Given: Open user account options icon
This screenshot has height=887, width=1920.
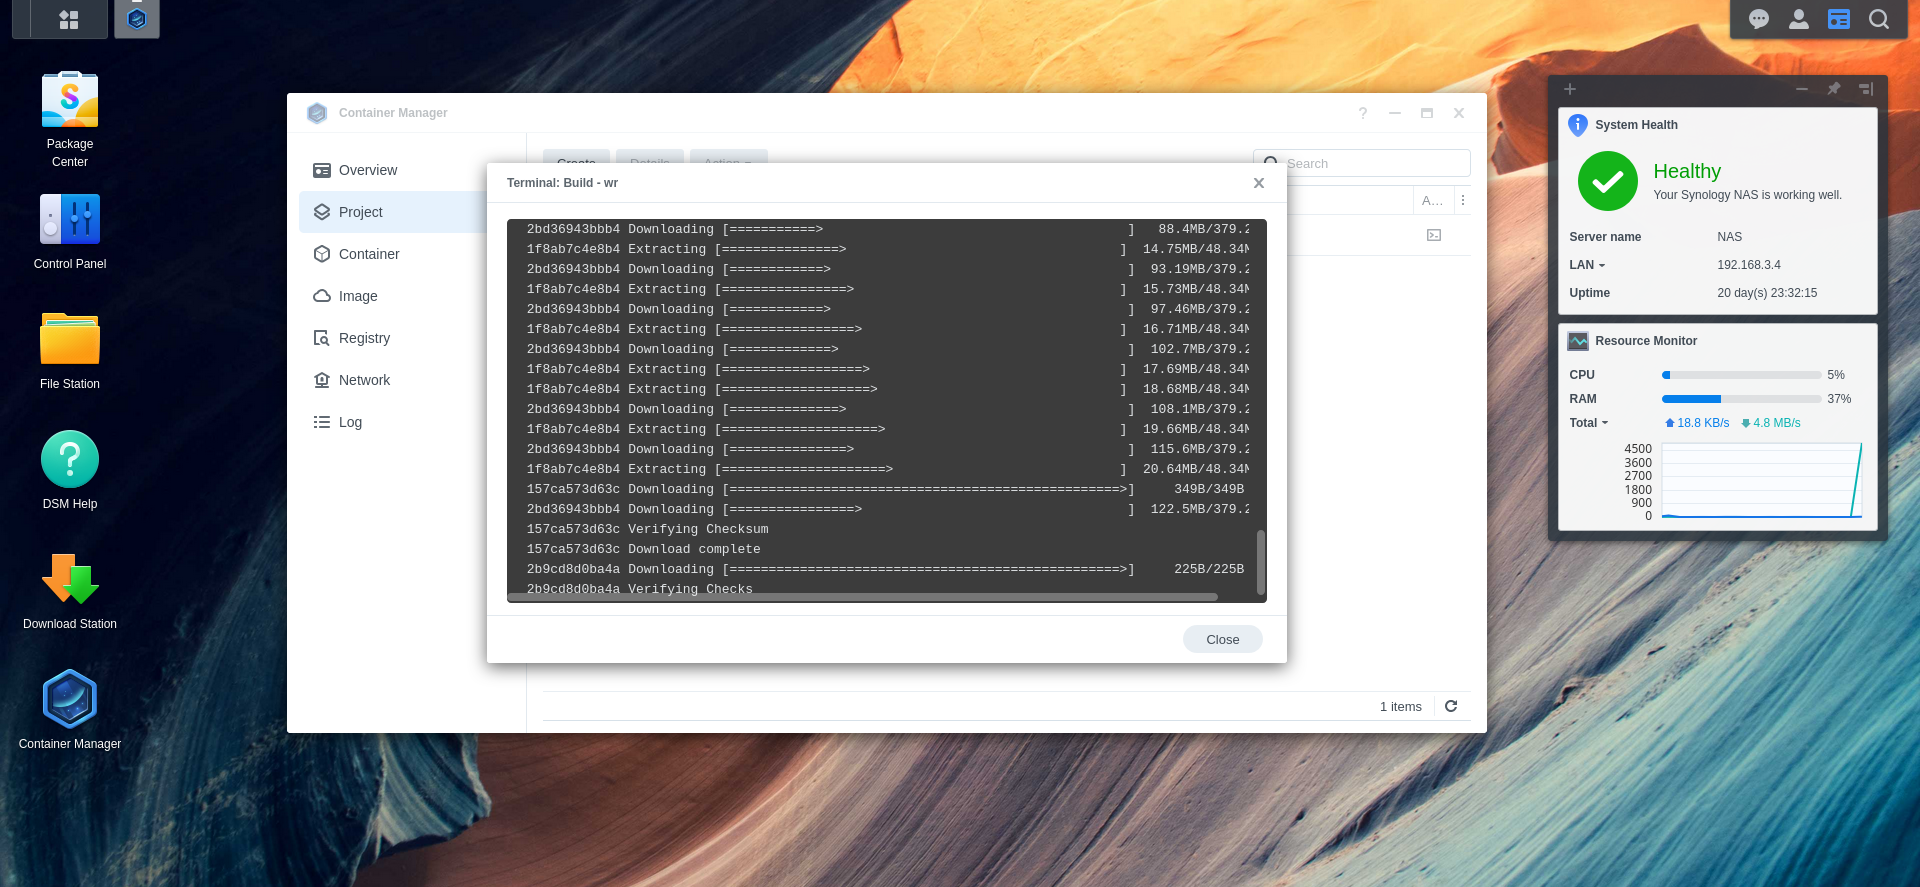Looking at the screenshot, I should (1799, 19).
